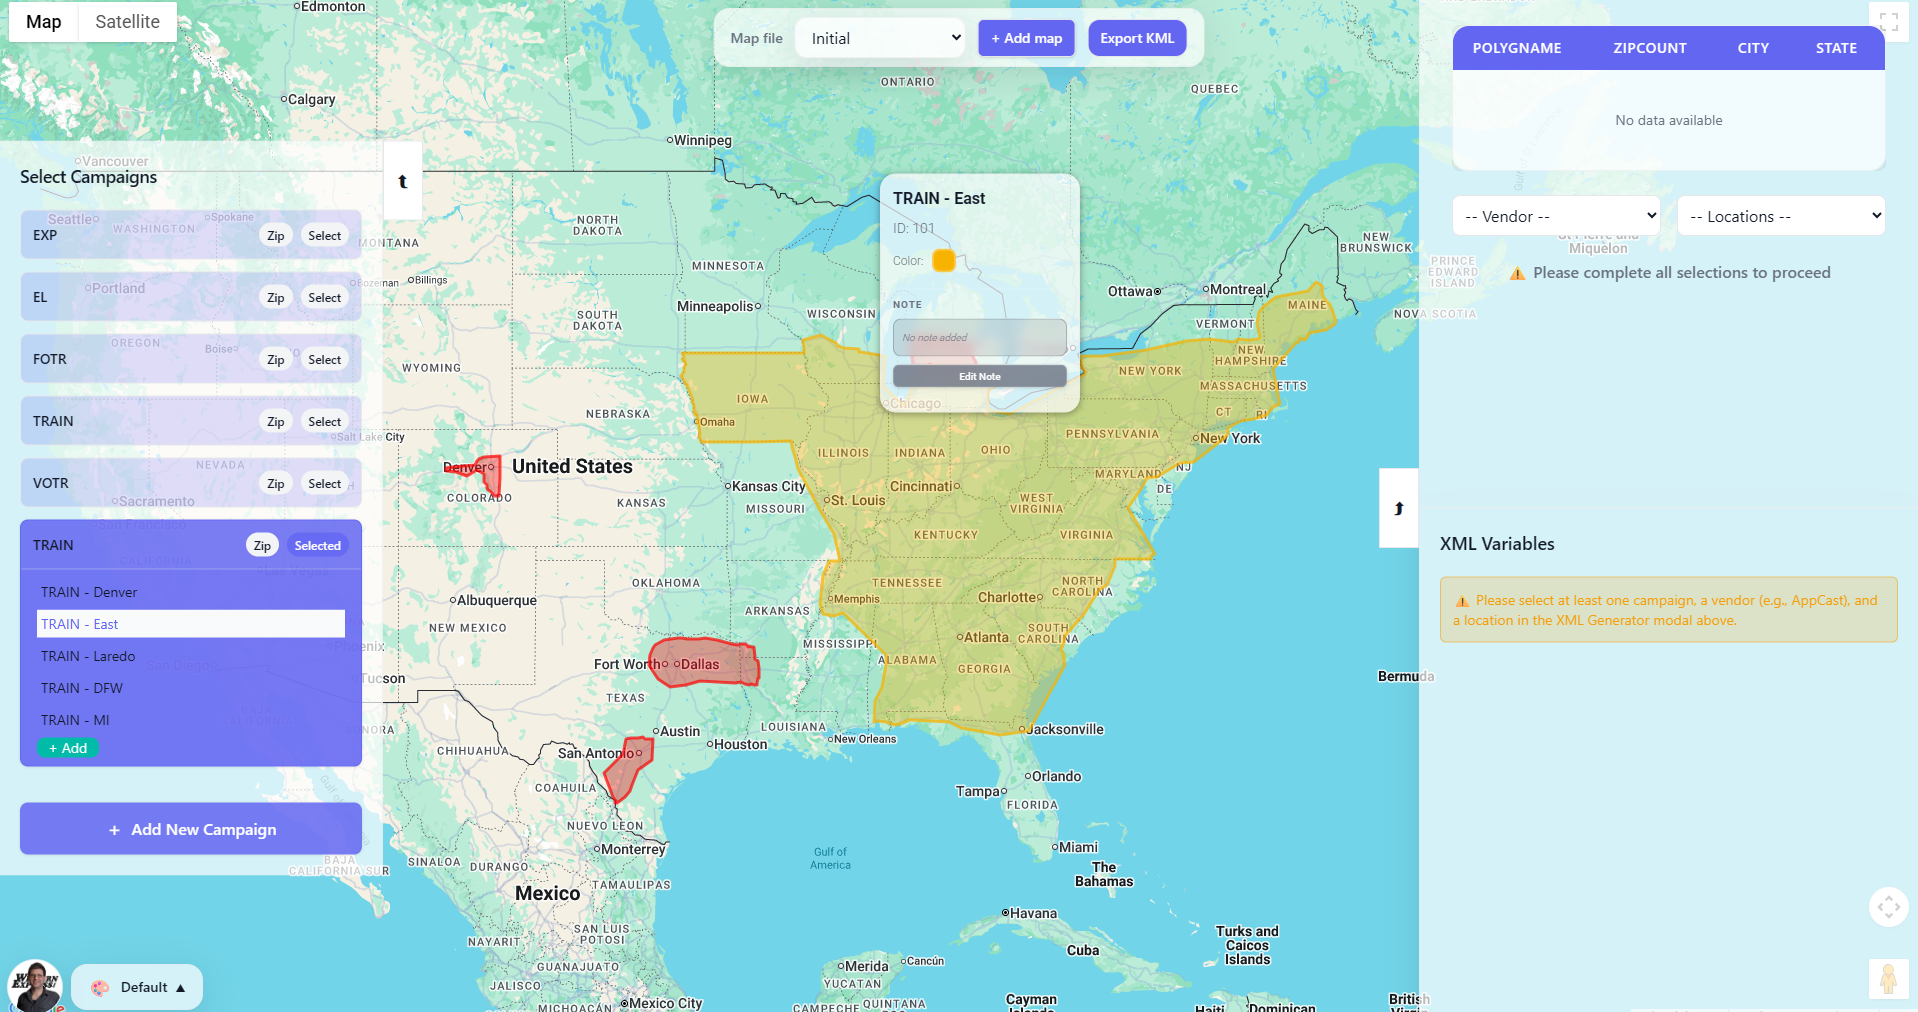Toggle fullscreen map view icon
Image resolution: width=1918 pixels, height=1012 pixels.
1888,22
